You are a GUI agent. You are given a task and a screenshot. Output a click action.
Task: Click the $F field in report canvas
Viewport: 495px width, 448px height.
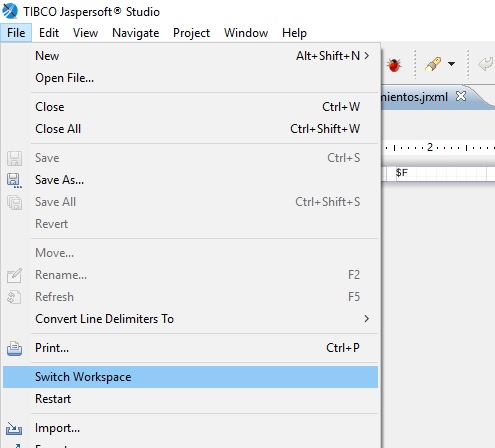click(x=401, y=173)
